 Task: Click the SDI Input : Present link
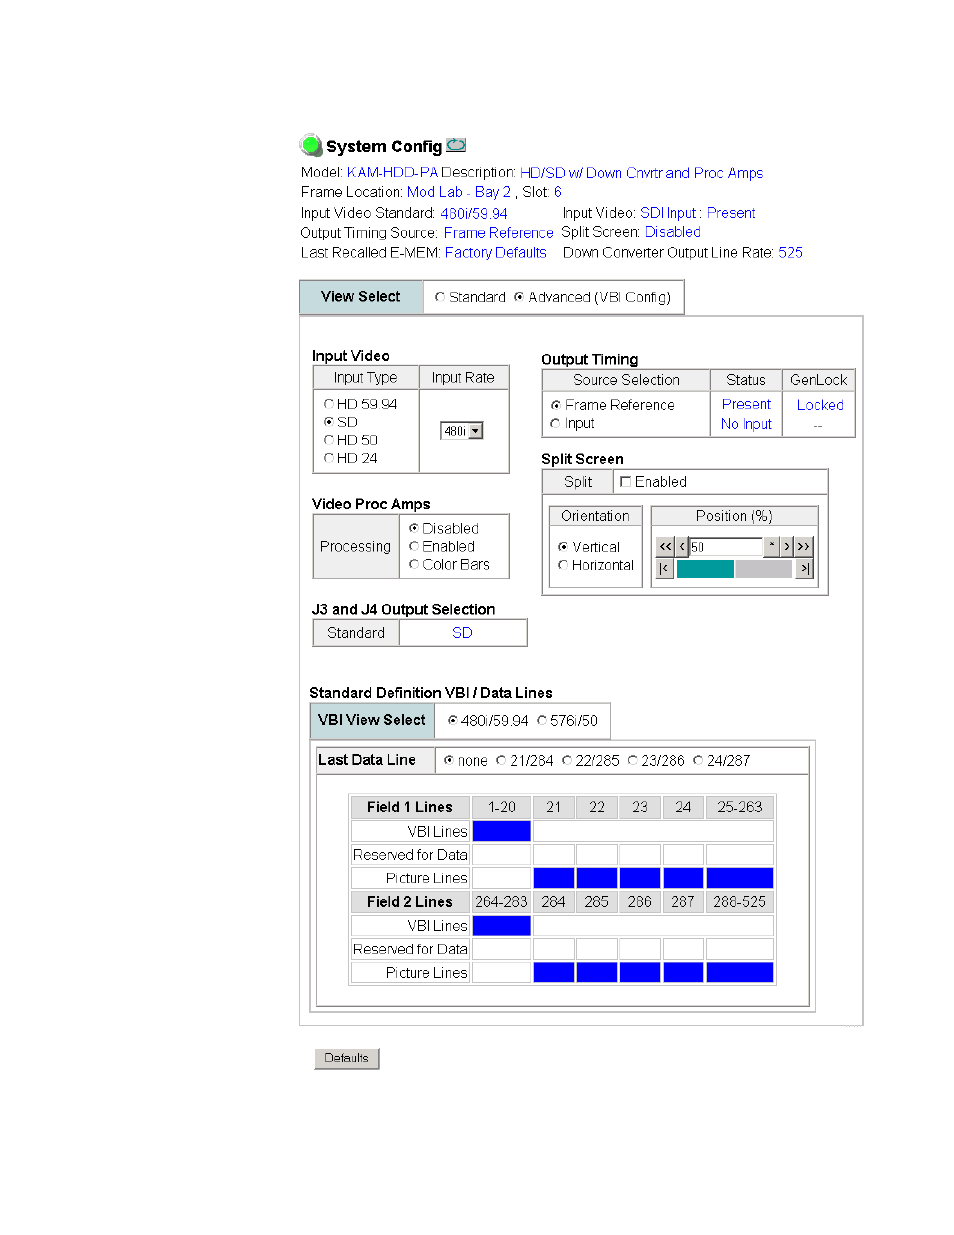point(698,213)
